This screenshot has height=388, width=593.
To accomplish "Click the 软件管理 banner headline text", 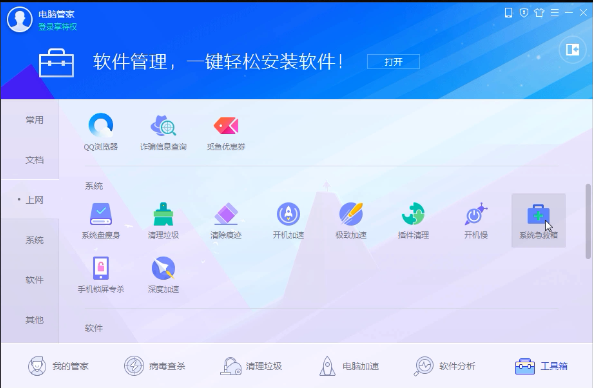I will tap(218, 62).
